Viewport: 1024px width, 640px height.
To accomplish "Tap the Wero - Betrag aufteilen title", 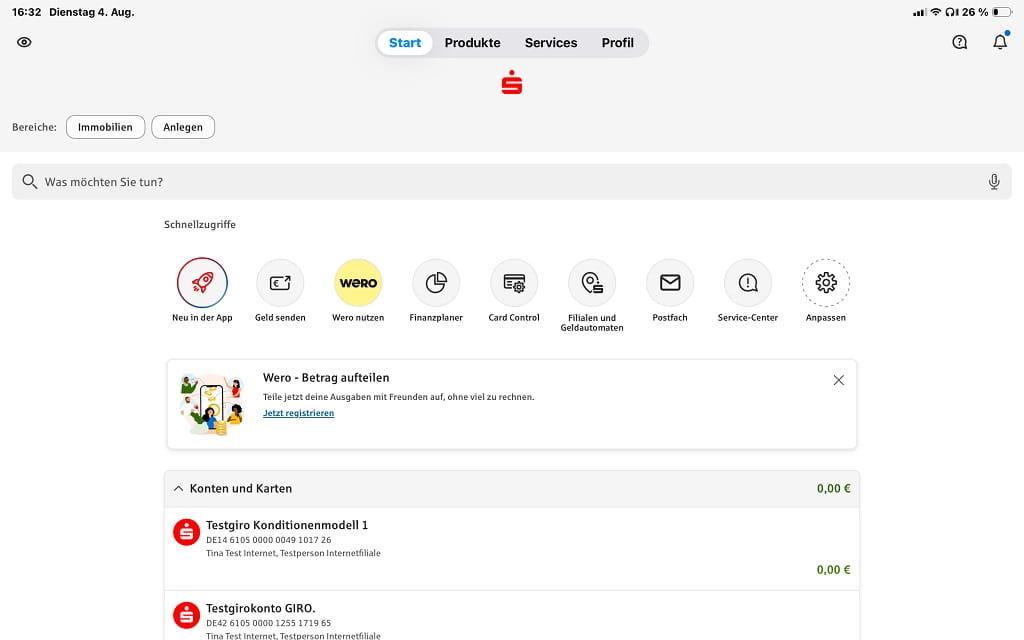I will click(326, 377).
